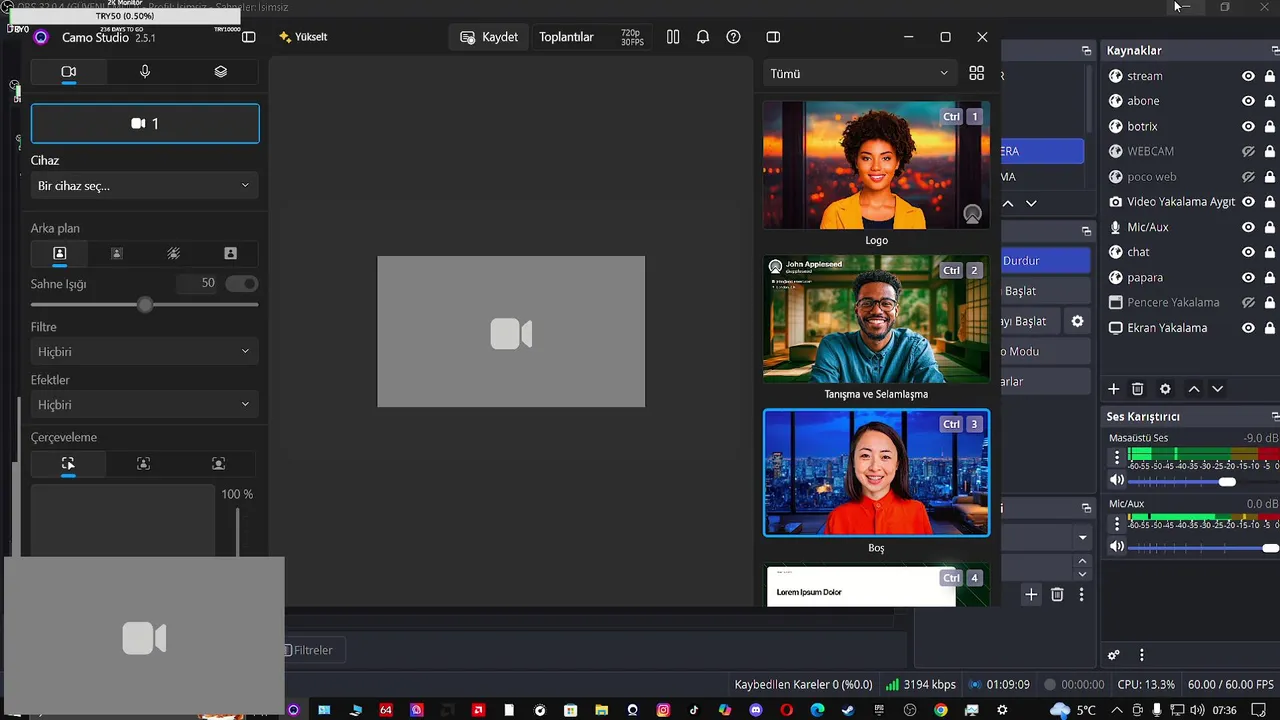The width and height of the screenshot is (1280, 720).
Task: Open the Filtre dropdown
Action: coord(145,351)
